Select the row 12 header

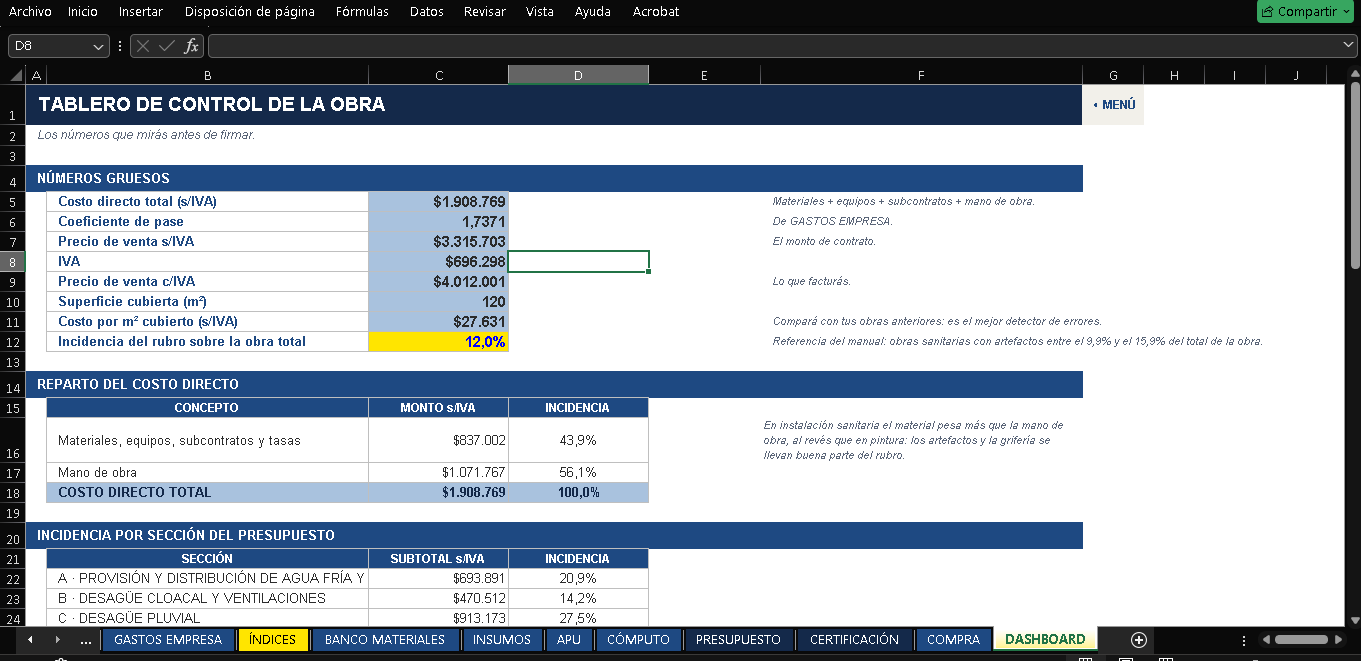pos(14,342)
